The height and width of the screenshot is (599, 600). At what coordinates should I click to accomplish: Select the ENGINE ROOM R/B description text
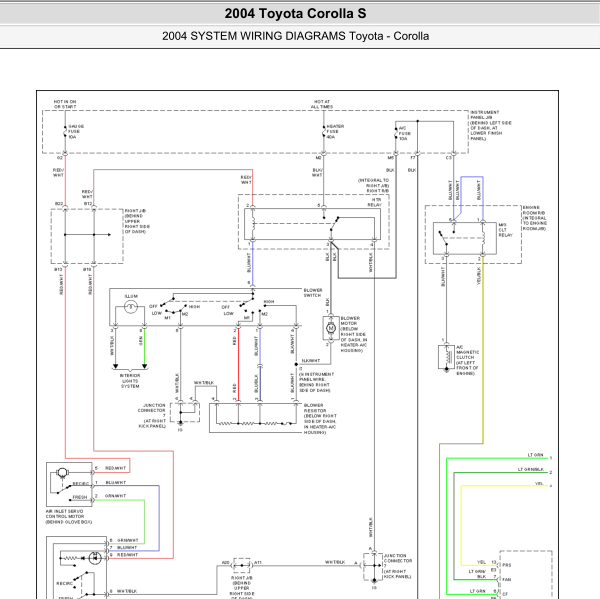[x=535, y=218]
